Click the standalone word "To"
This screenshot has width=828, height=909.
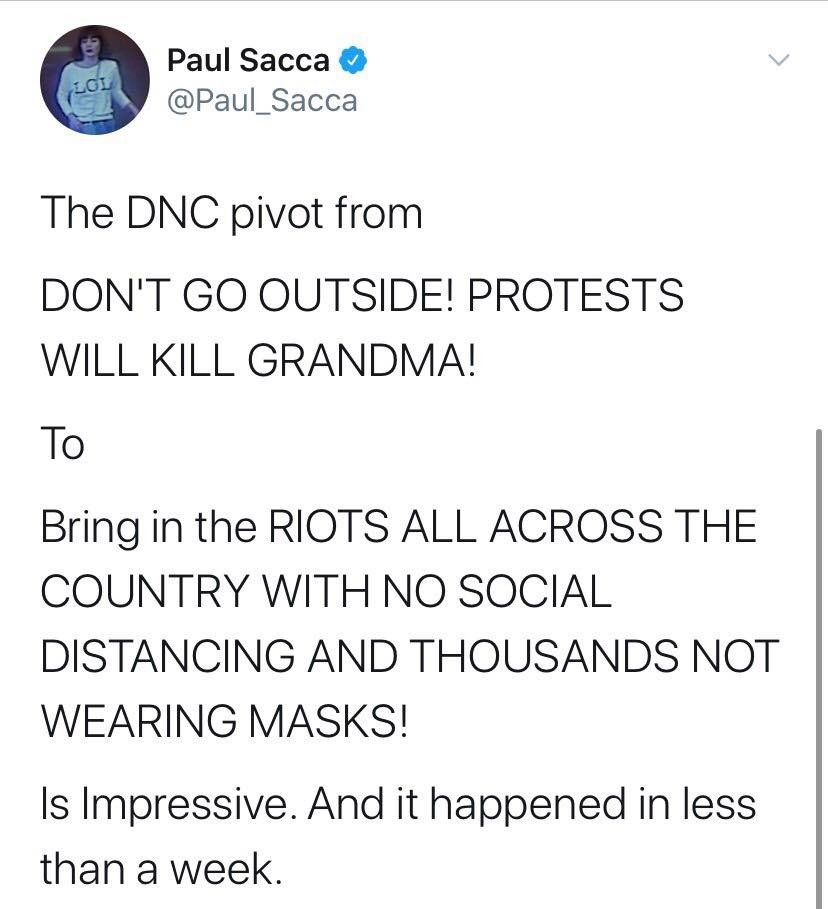point(62,443)
